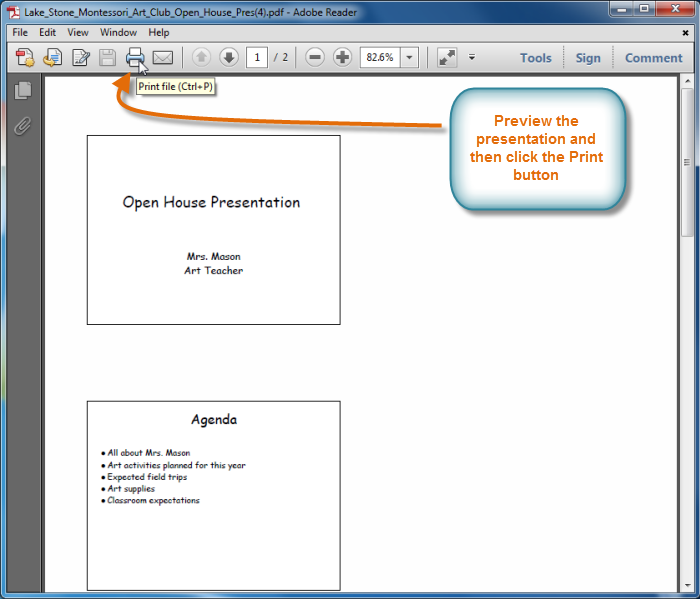700x599 pixels.
Task: Go to next page with down arrow
Action: click(x=229, y=57)
